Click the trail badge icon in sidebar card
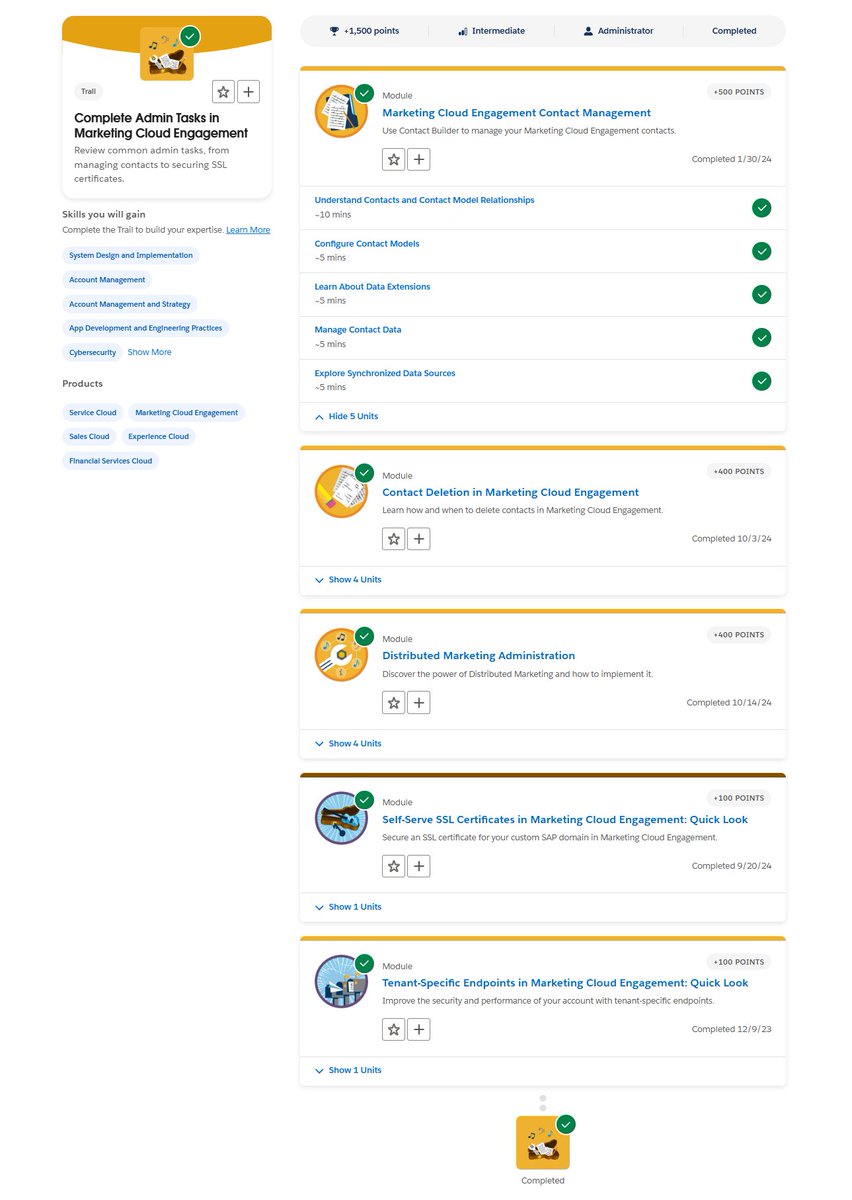852x1200 pixels. [167, 54]
